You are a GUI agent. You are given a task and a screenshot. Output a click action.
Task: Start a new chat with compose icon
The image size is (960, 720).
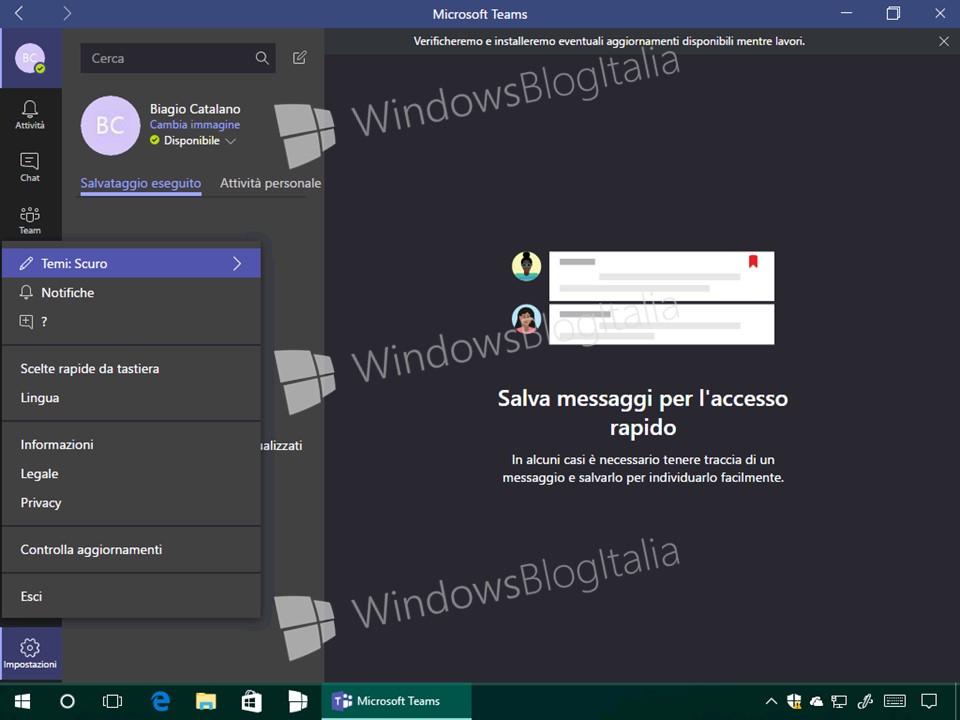299,58
